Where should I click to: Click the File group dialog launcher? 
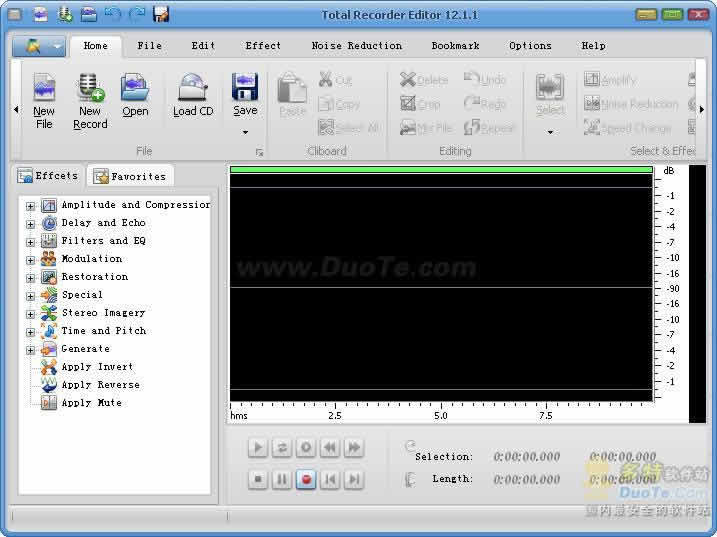coord(259,152)
